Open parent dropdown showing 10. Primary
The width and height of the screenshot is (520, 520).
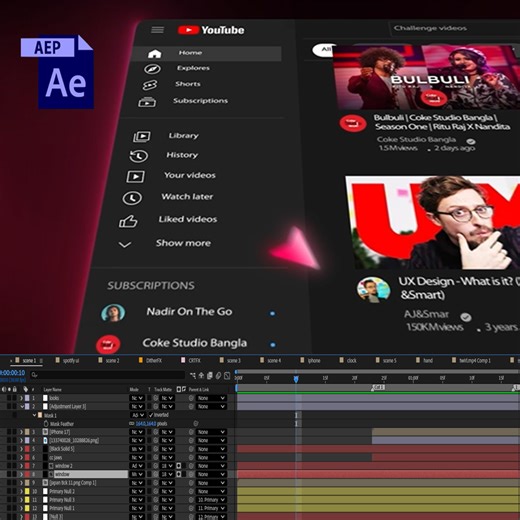point(211,500)
